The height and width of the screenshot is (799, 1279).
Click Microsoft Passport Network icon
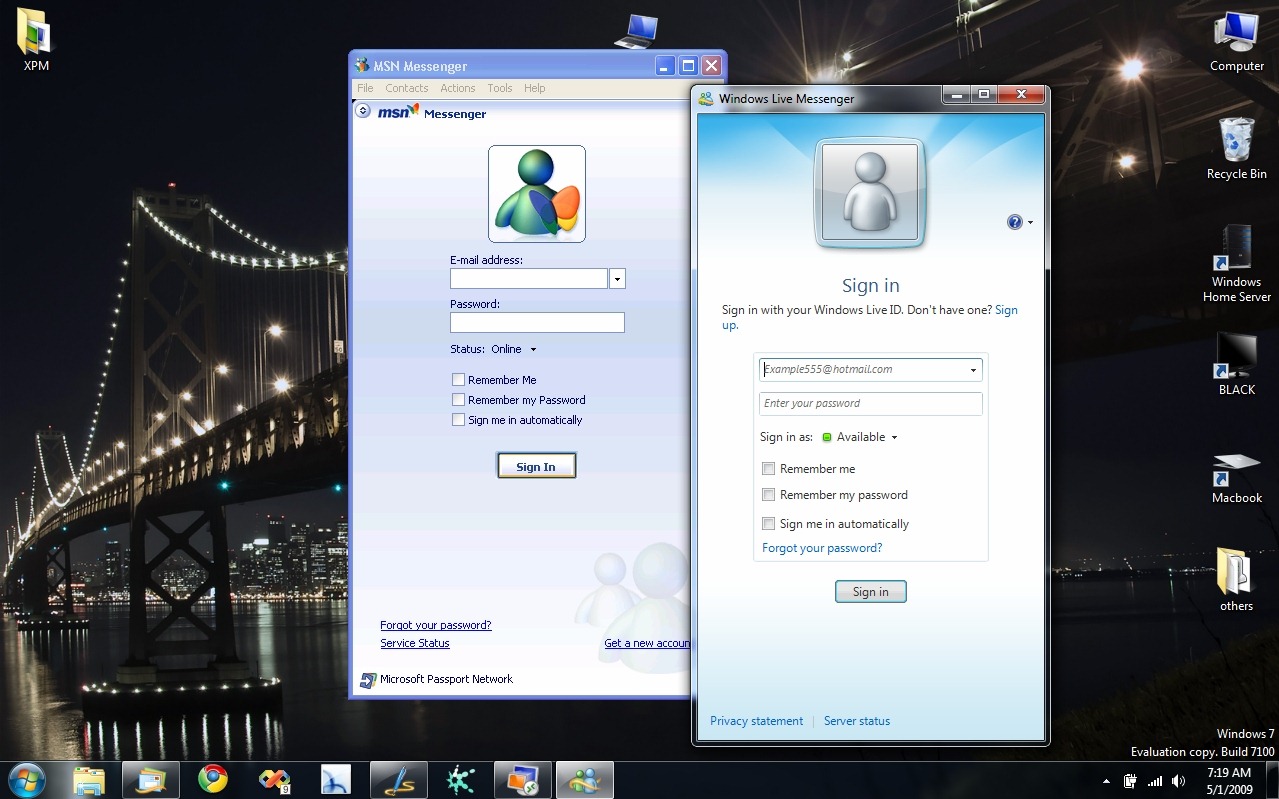tap(368, 680)
